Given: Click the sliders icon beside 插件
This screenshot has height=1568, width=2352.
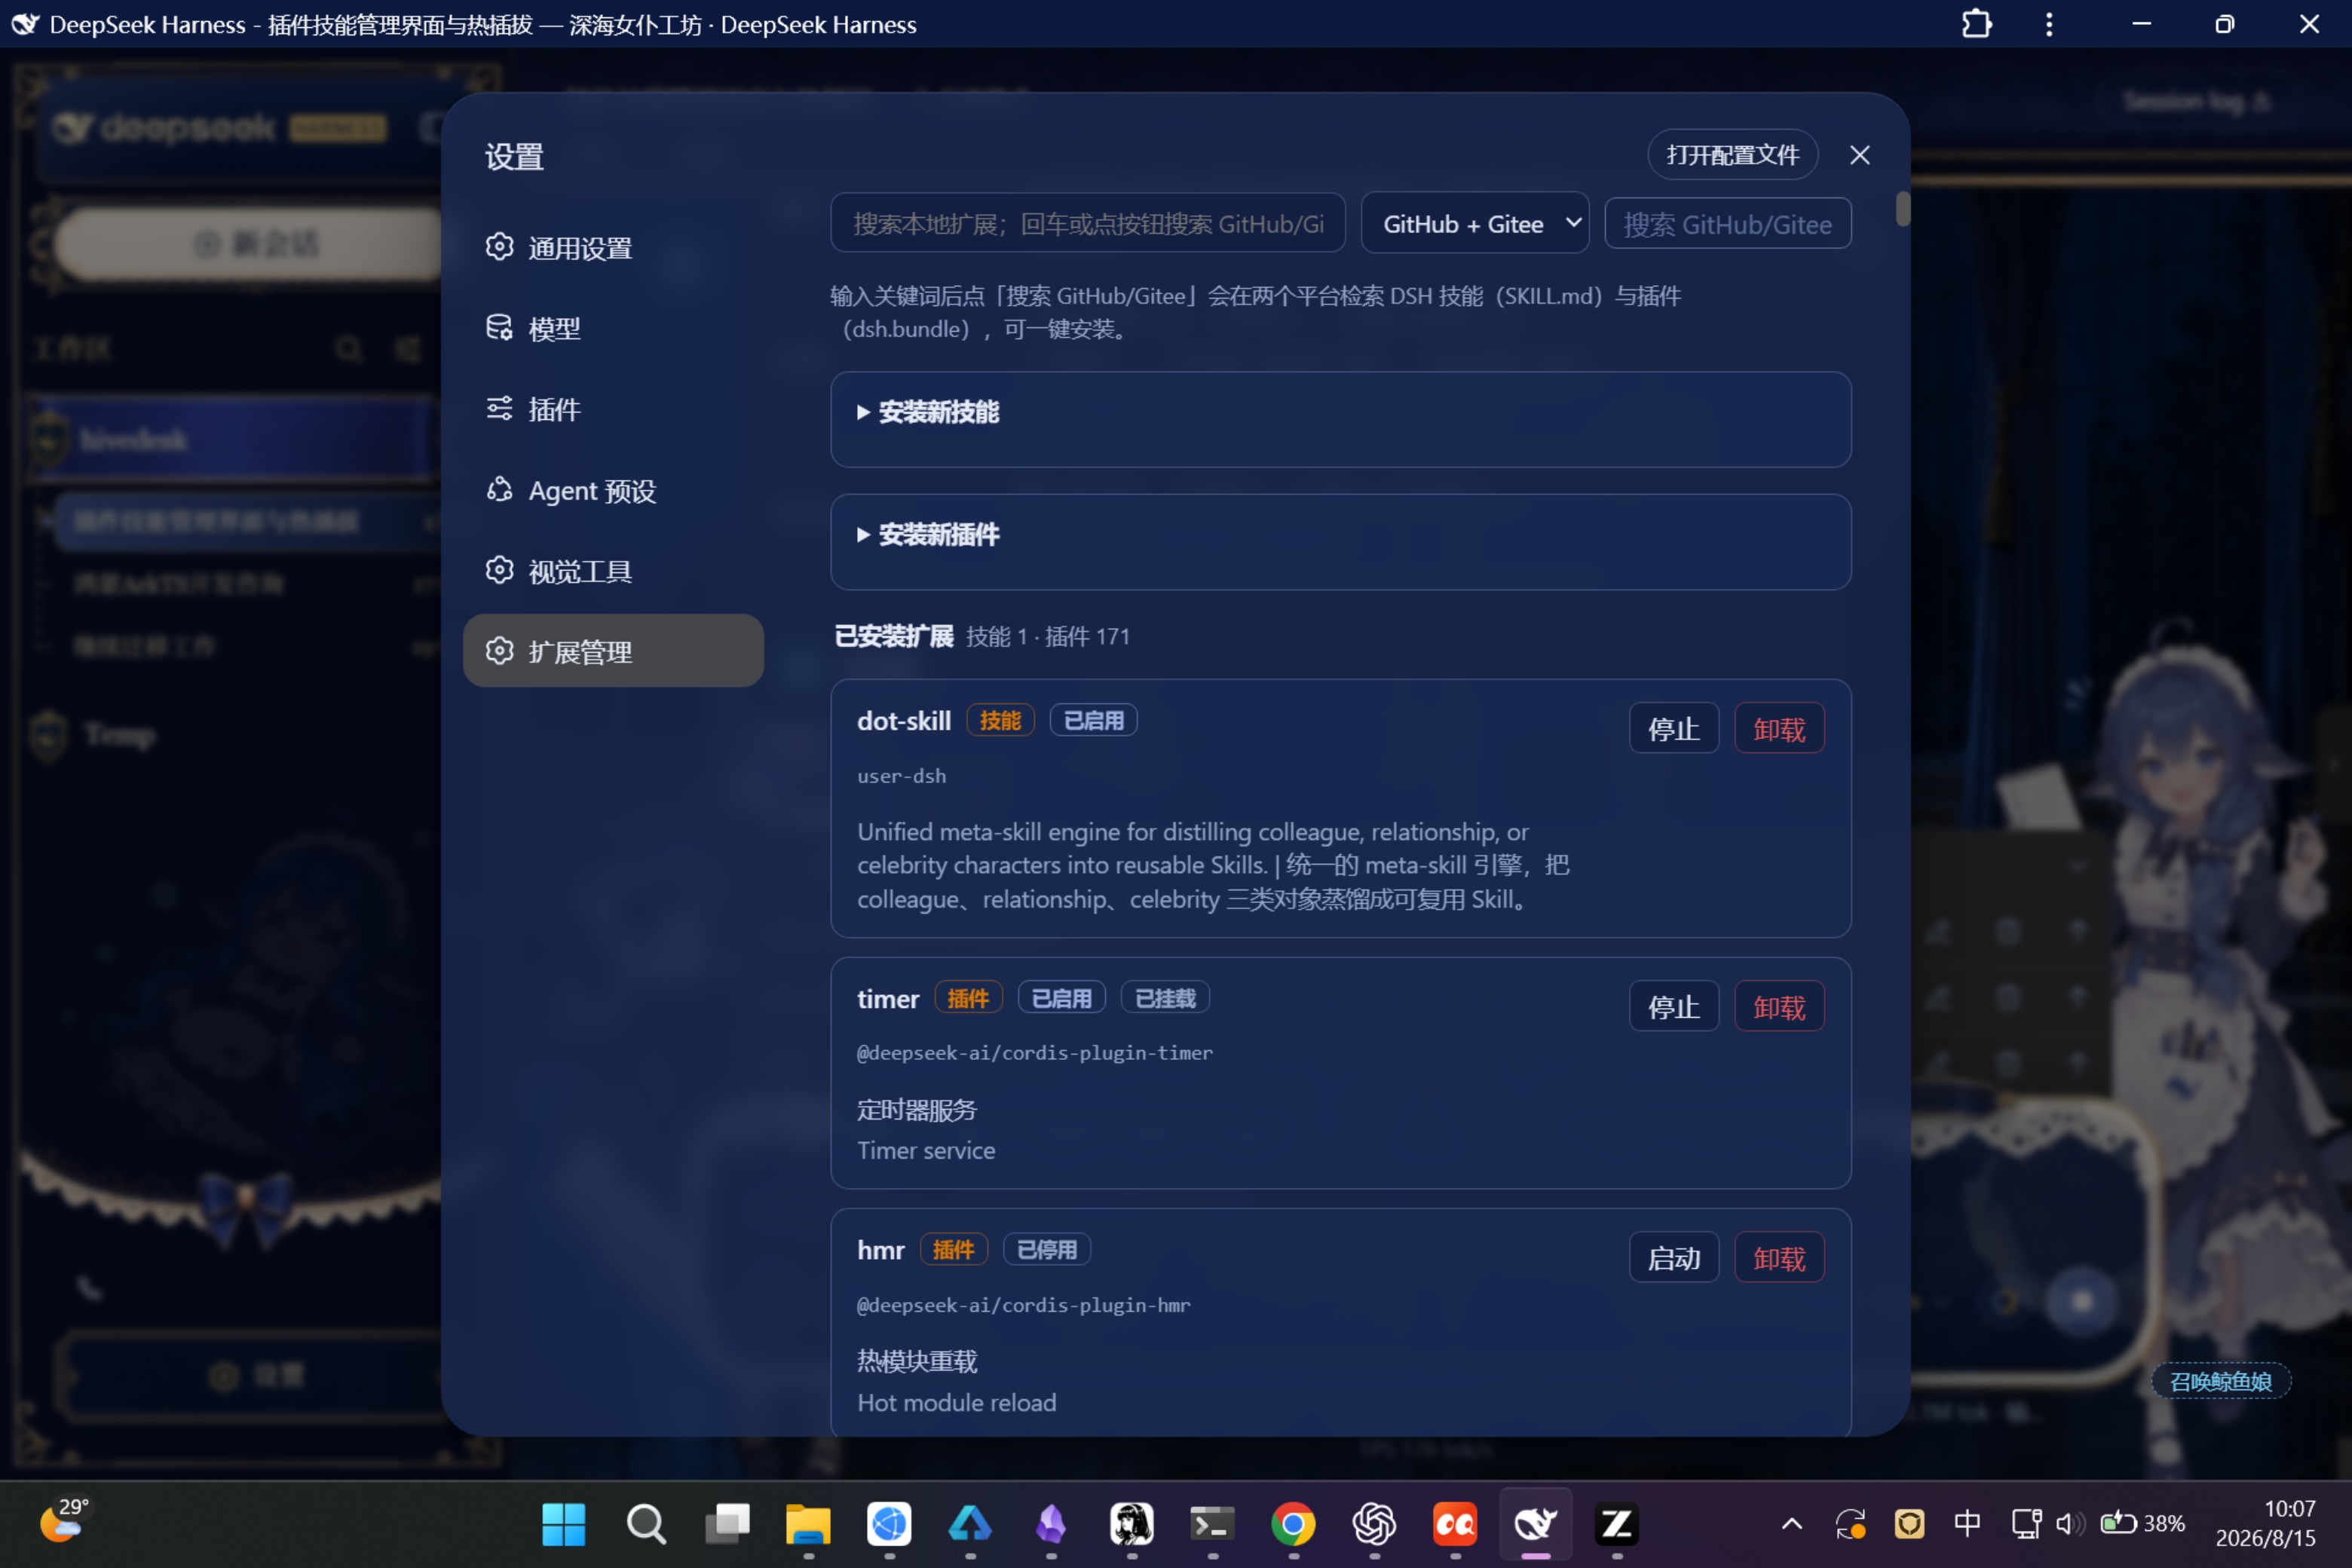Looking at the screenshot, I should 499,408.
